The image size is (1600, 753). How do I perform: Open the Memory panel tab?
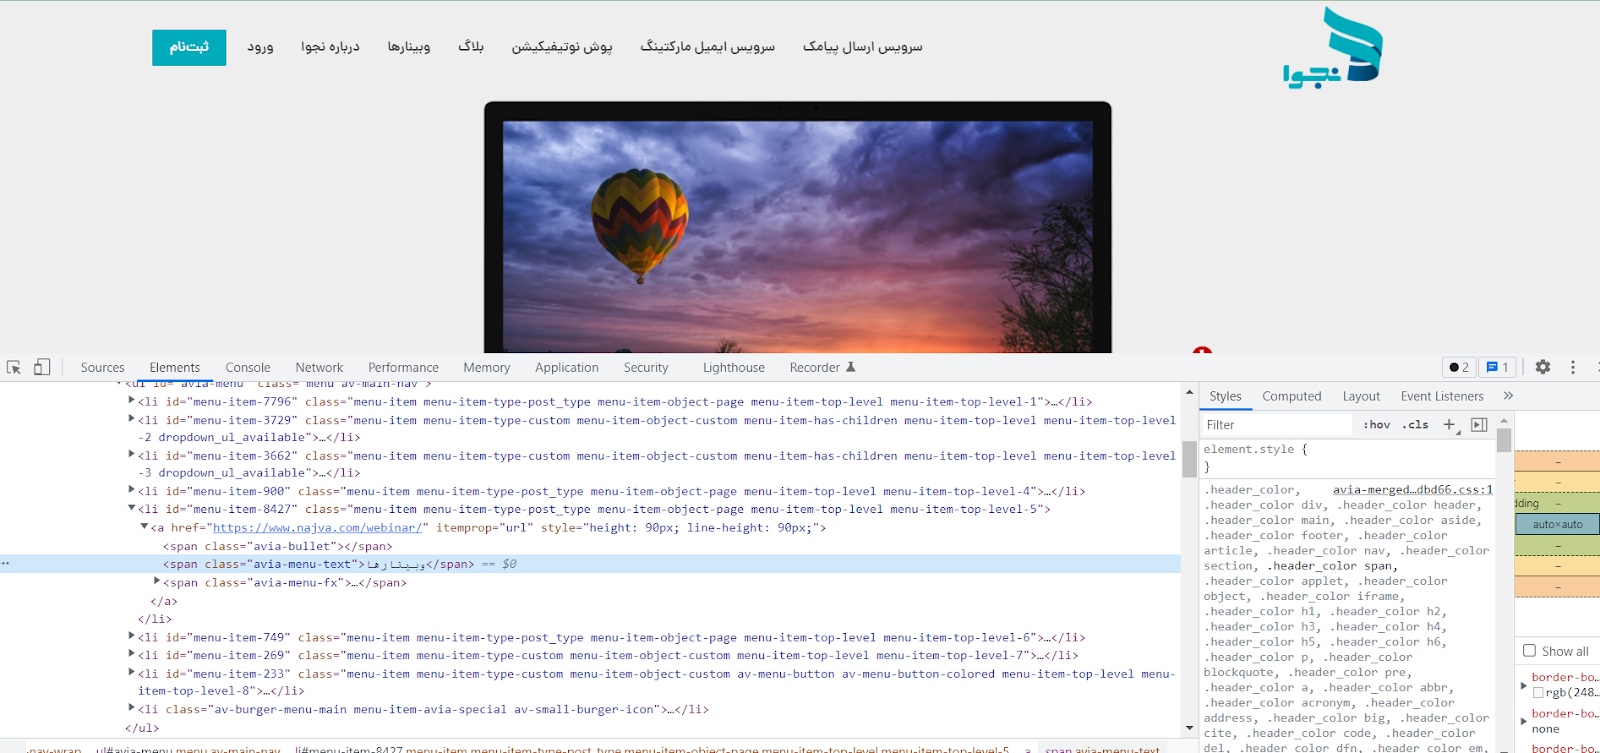click(487, 367)
